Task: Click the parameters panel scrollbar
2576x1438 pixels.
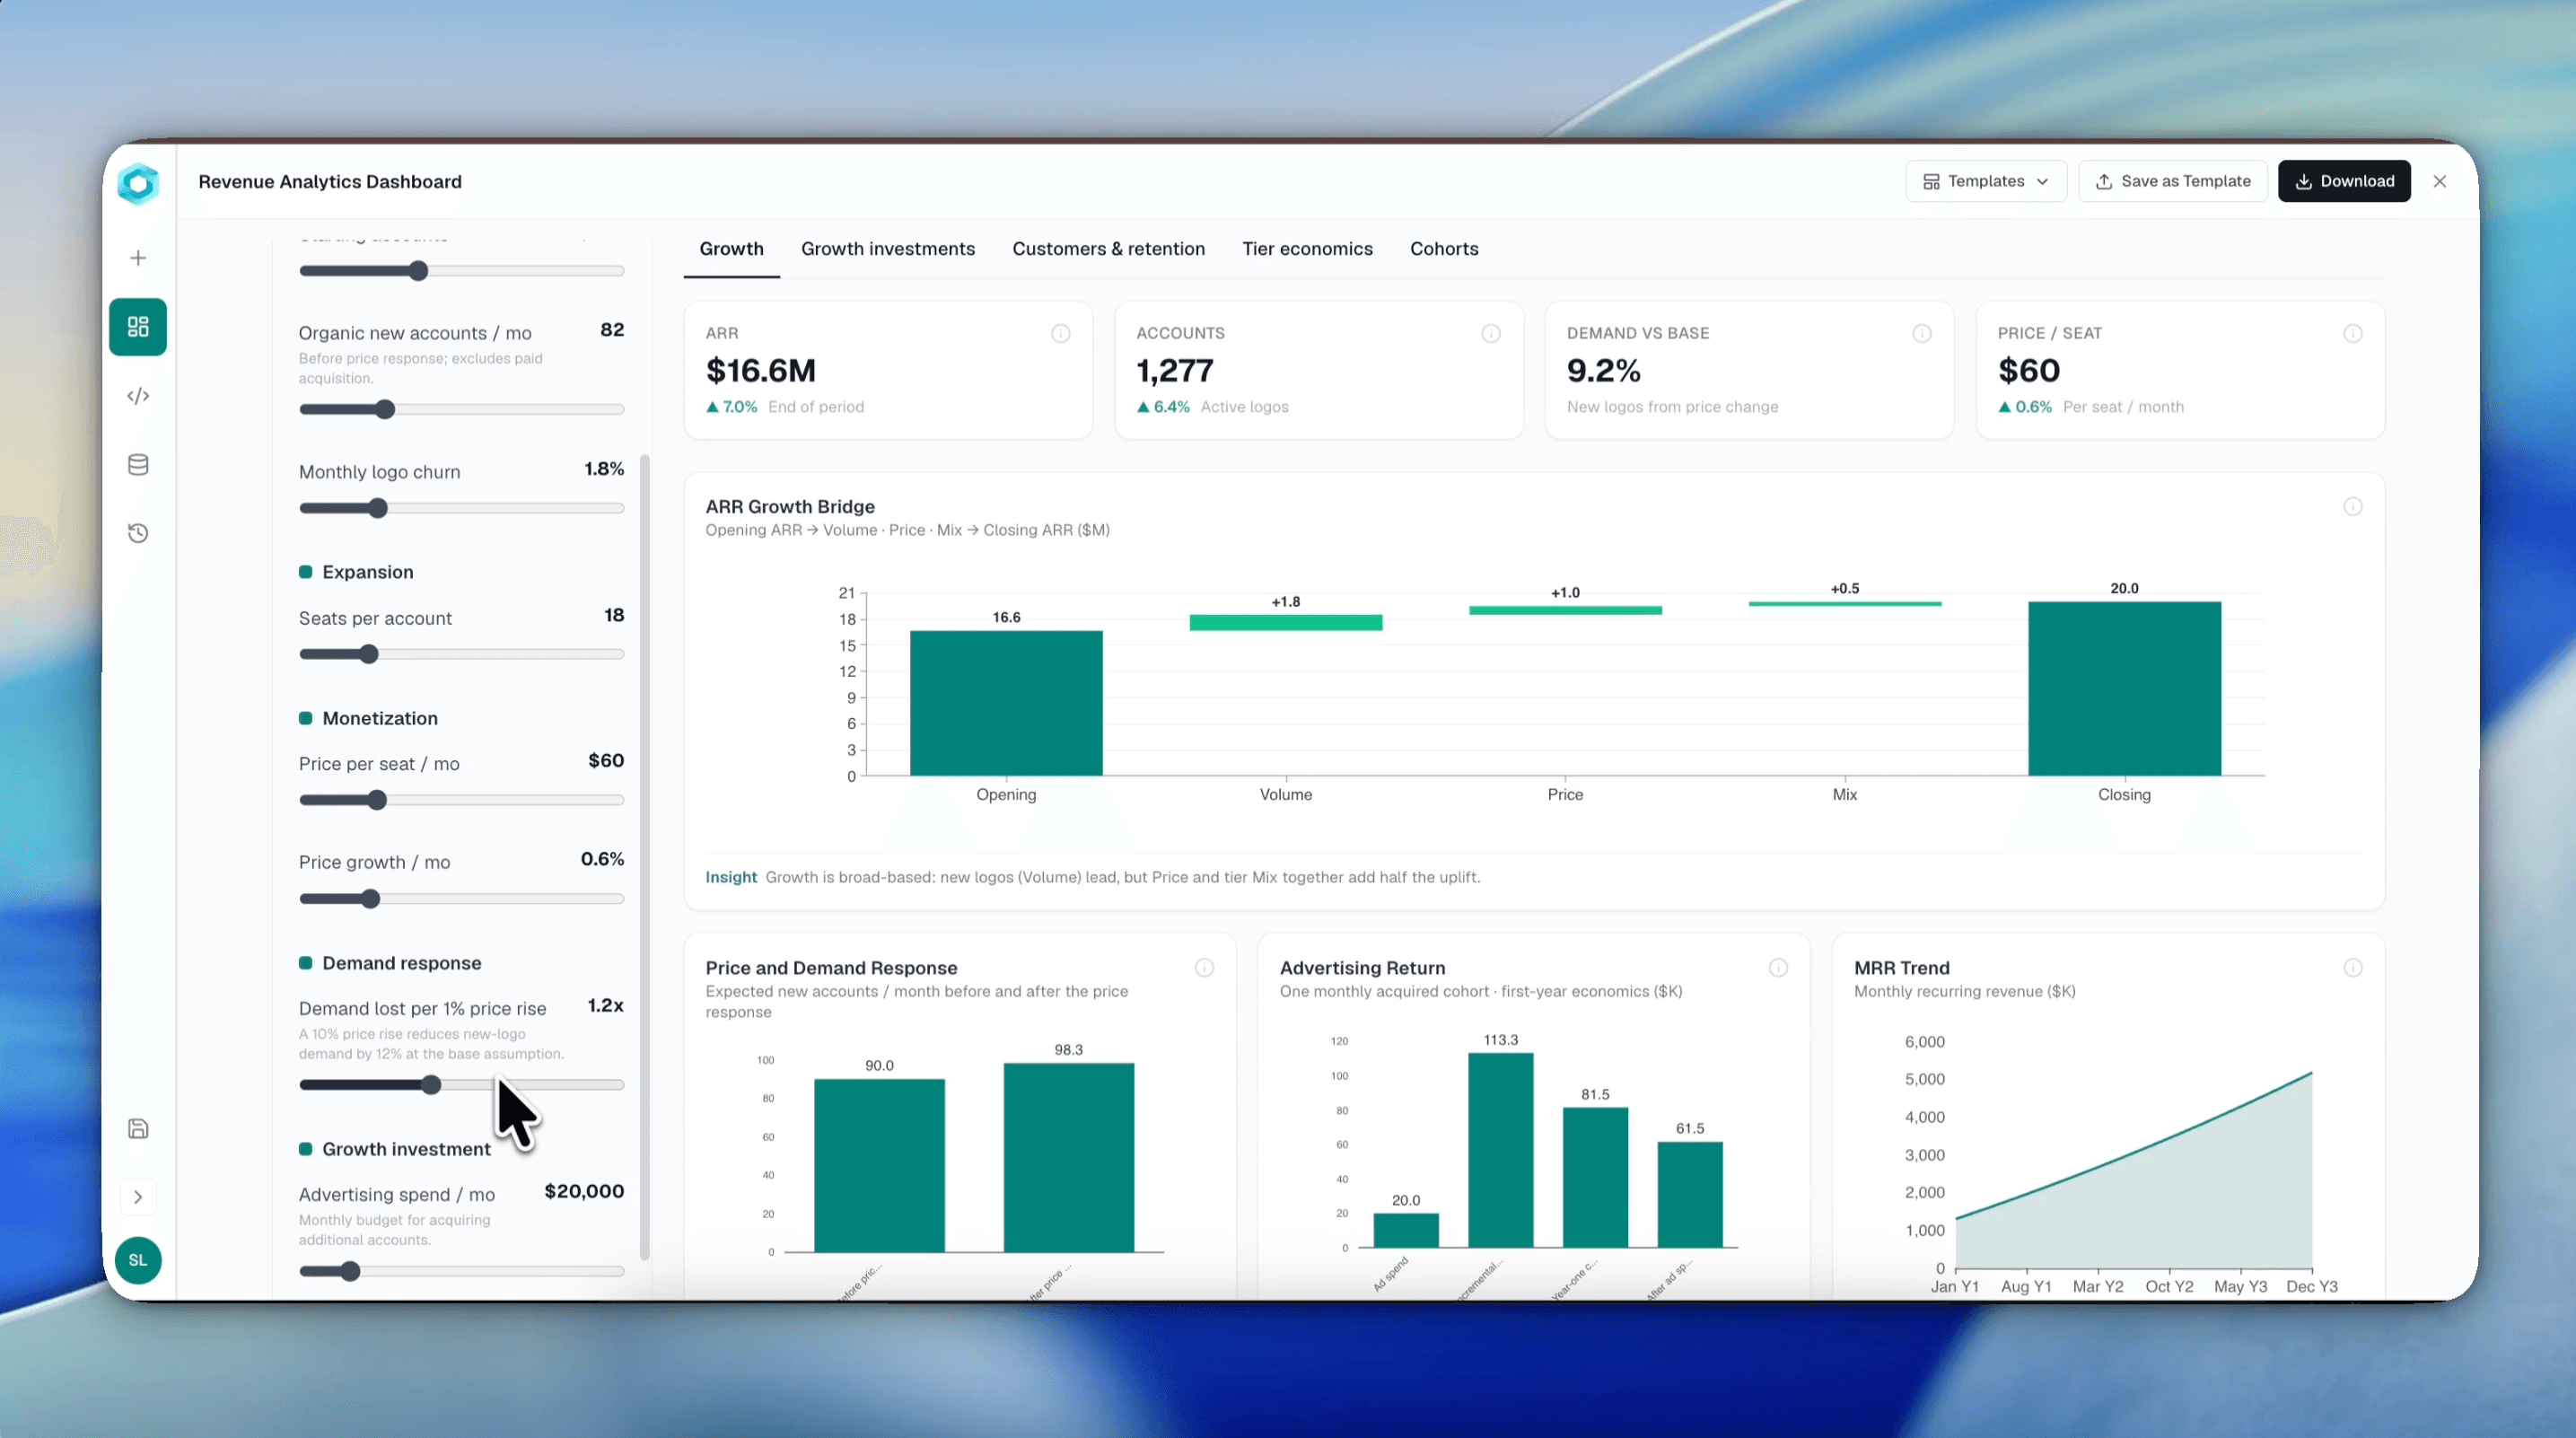Action: point(645,857)
